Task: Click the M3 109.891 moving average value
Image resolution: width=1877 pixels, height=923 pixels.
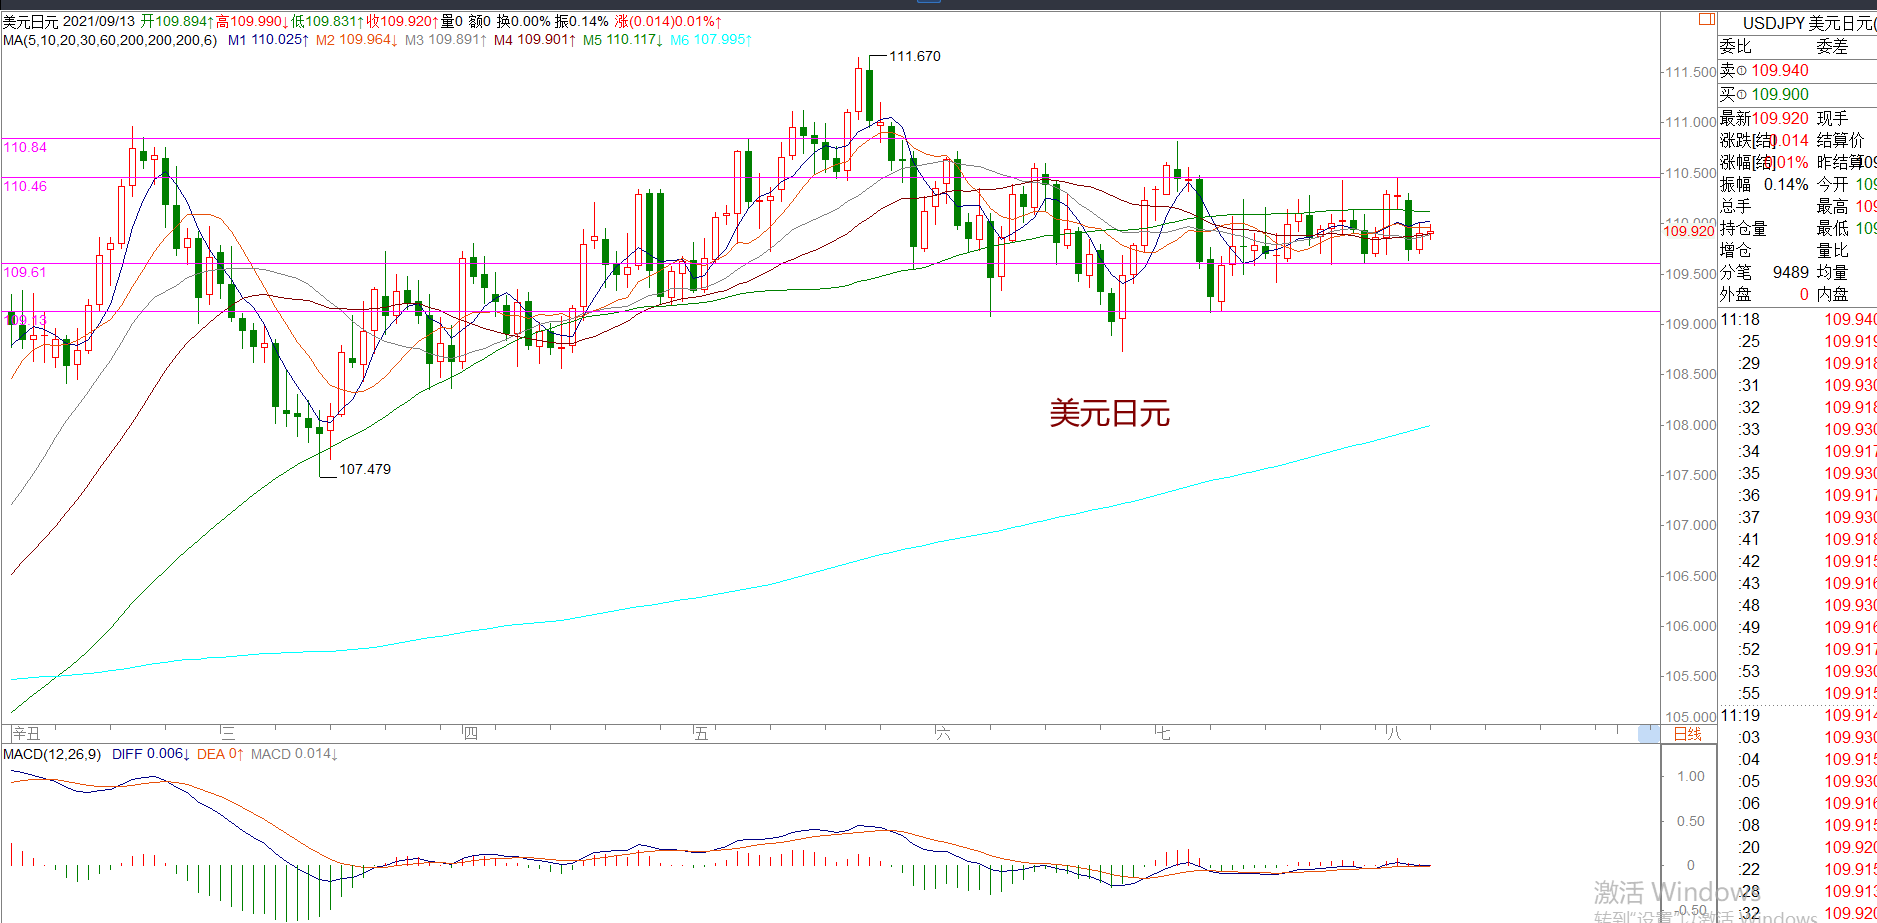Action: tap(446, 40)
